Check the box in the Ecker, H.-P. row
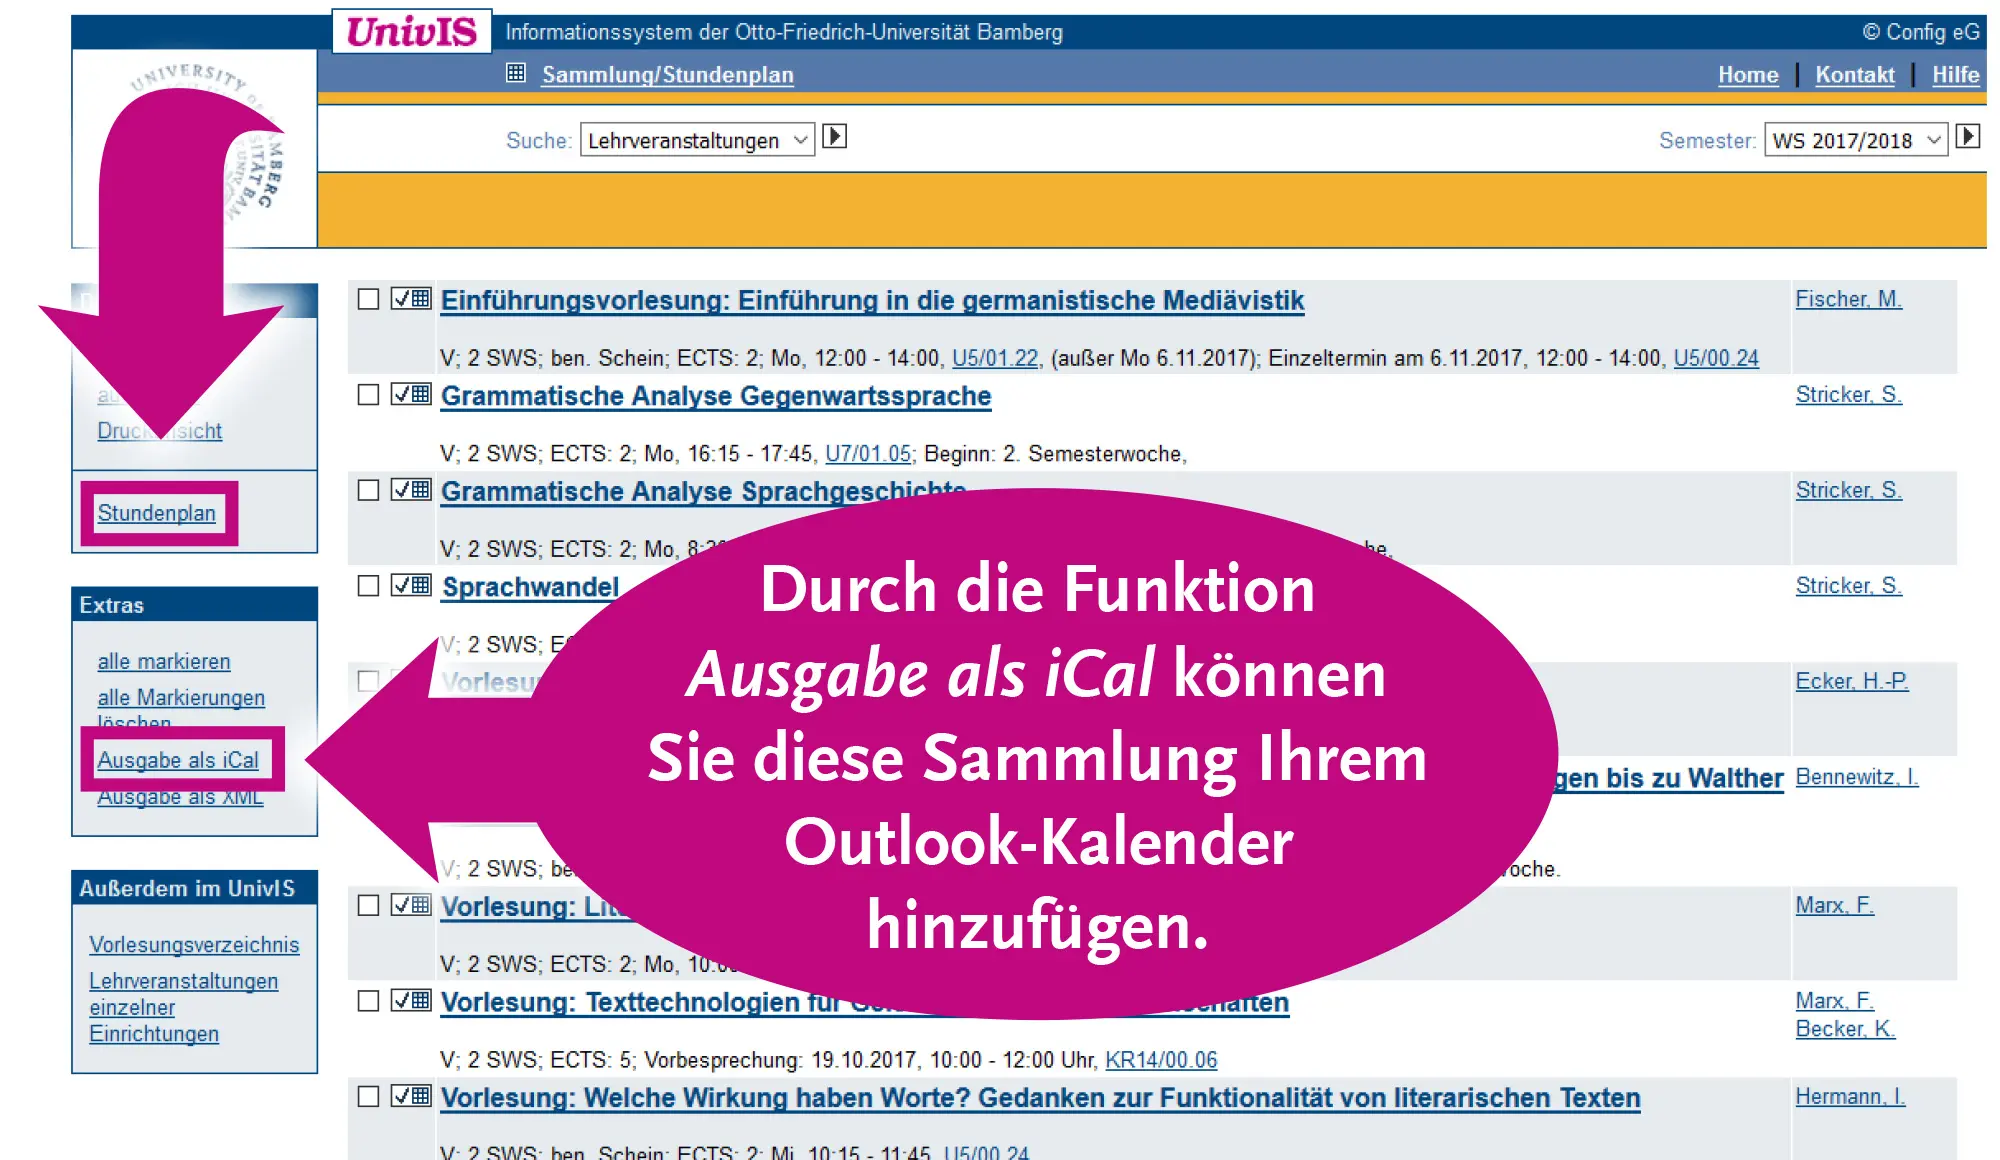This screenshot has height=1160, width=2000. point(369,681)
